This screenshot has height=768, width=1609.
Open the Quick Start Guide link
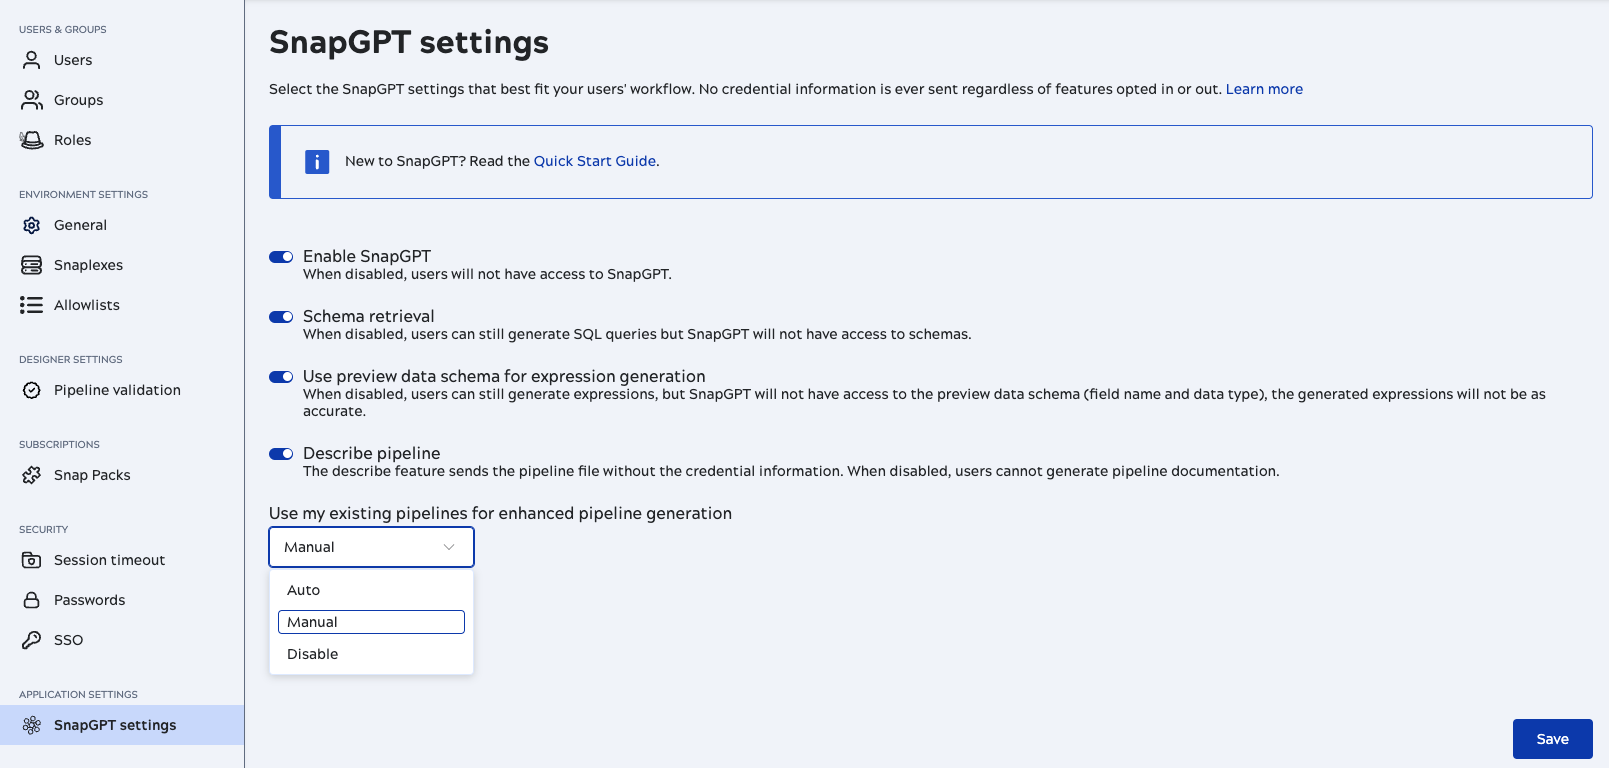tap(594, 161)
